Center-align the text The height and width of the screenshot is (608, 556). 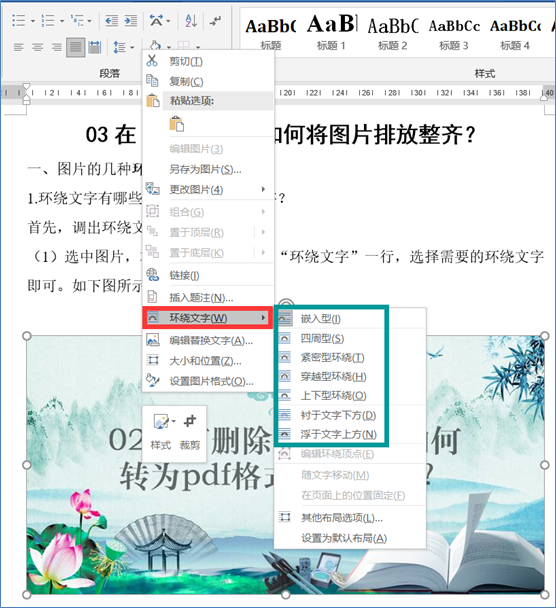click(x=38, y=47)
